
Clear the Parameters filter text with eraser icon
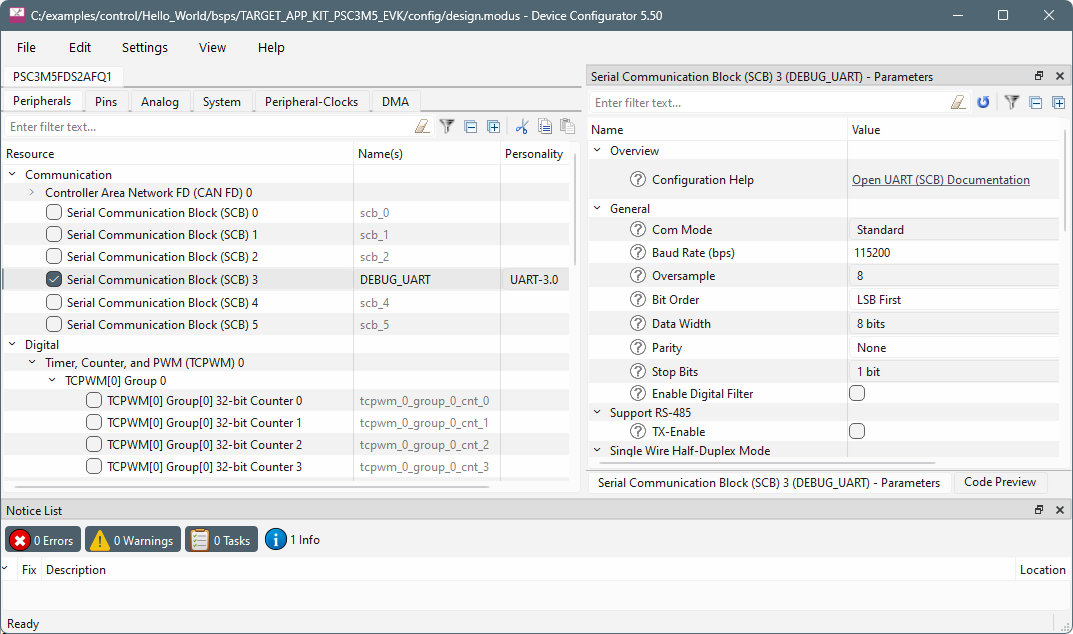958,103
